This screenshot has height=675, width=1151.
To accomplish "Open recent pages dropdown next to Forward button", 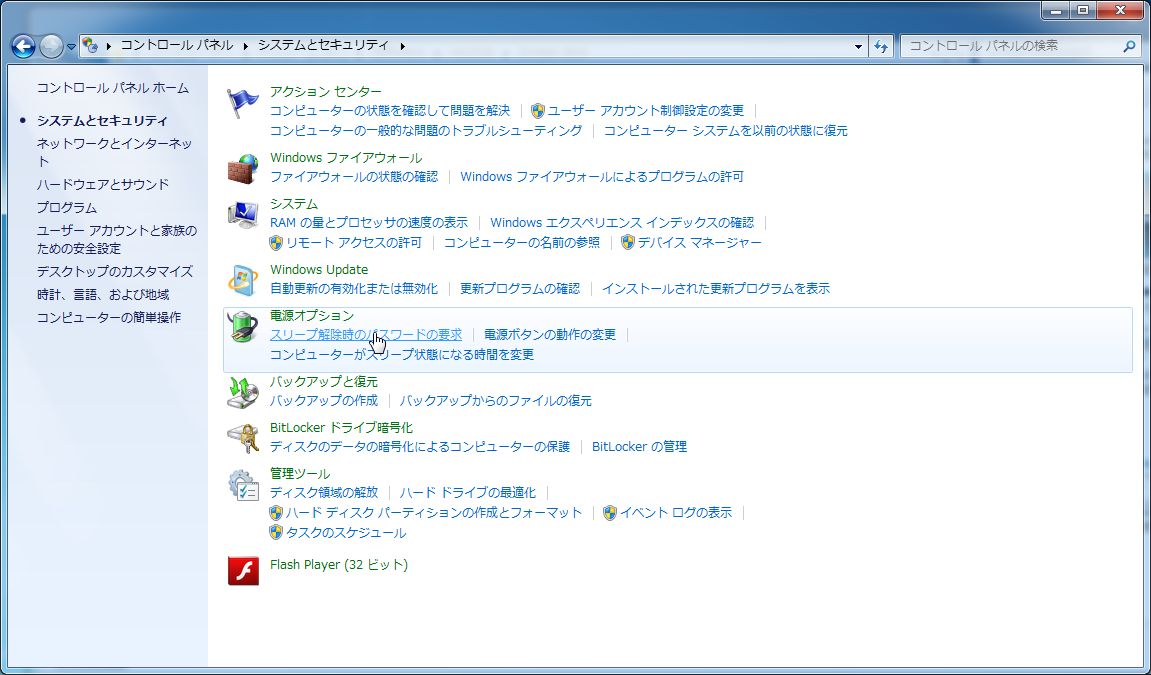I will click(x=71, y=46).
